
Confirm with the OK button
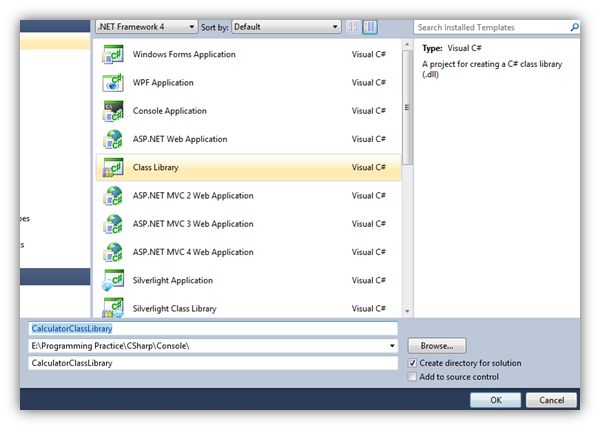[496, 400]
